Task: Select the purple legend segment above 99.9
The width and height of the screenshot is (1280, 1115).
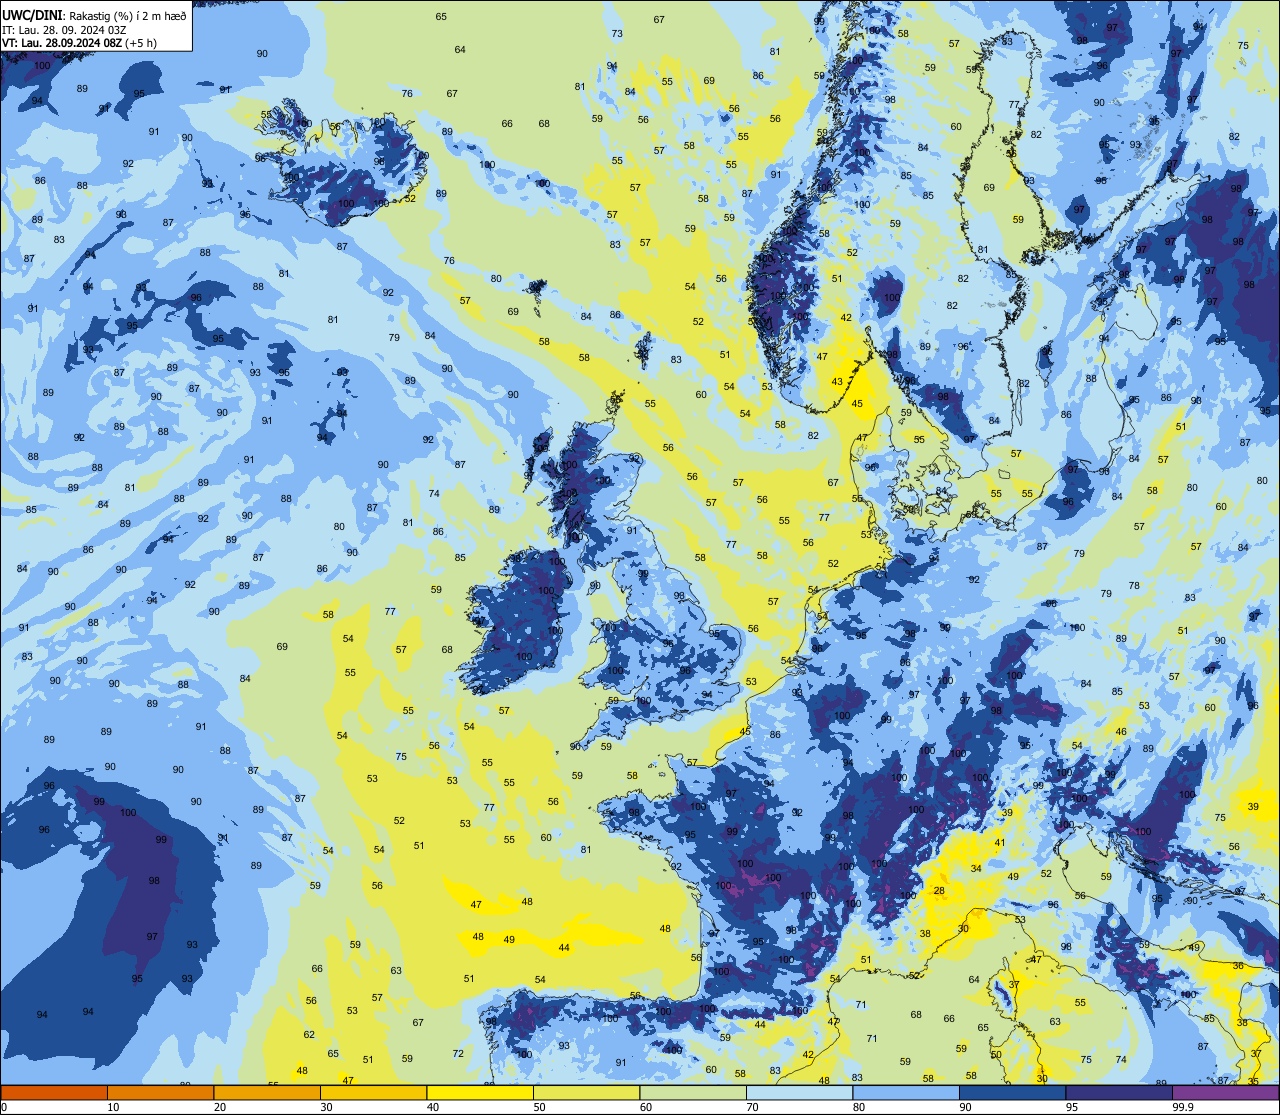Action: pos(1225,1092)
